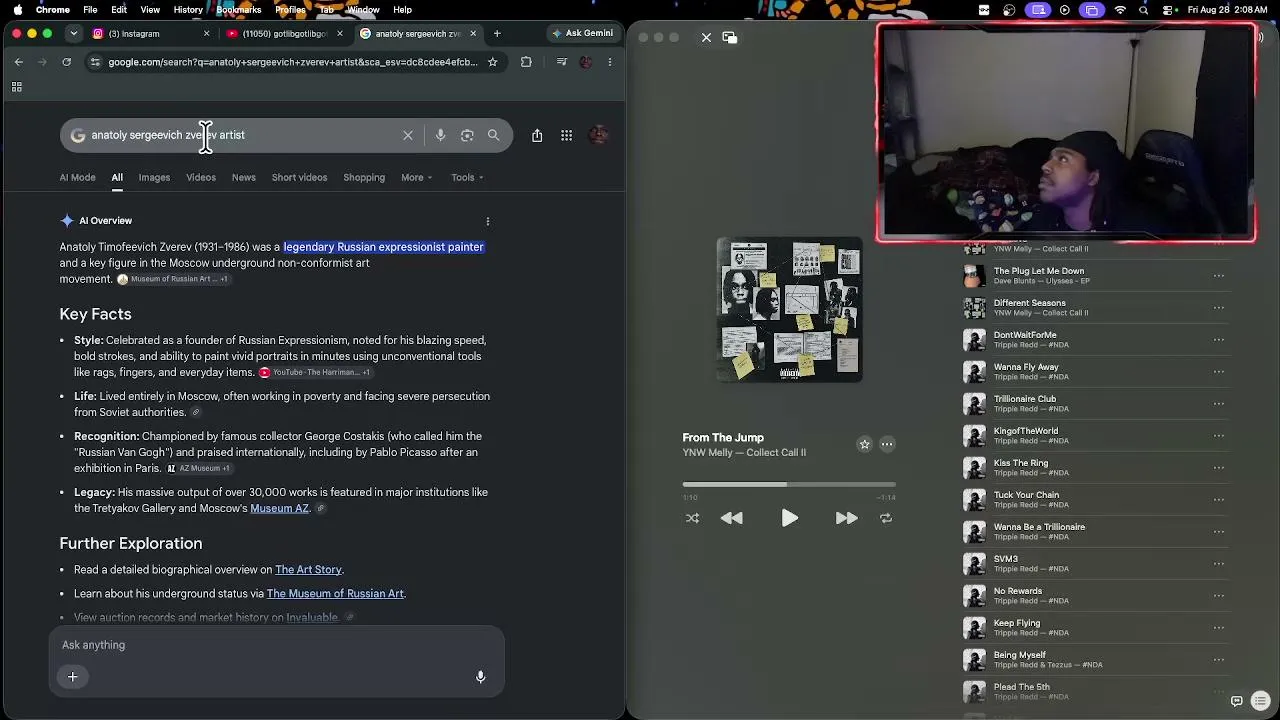Image resolution: width=1280 pixels, height=720 pixels.
Task: Go back to the previous page
Action: 18,62
